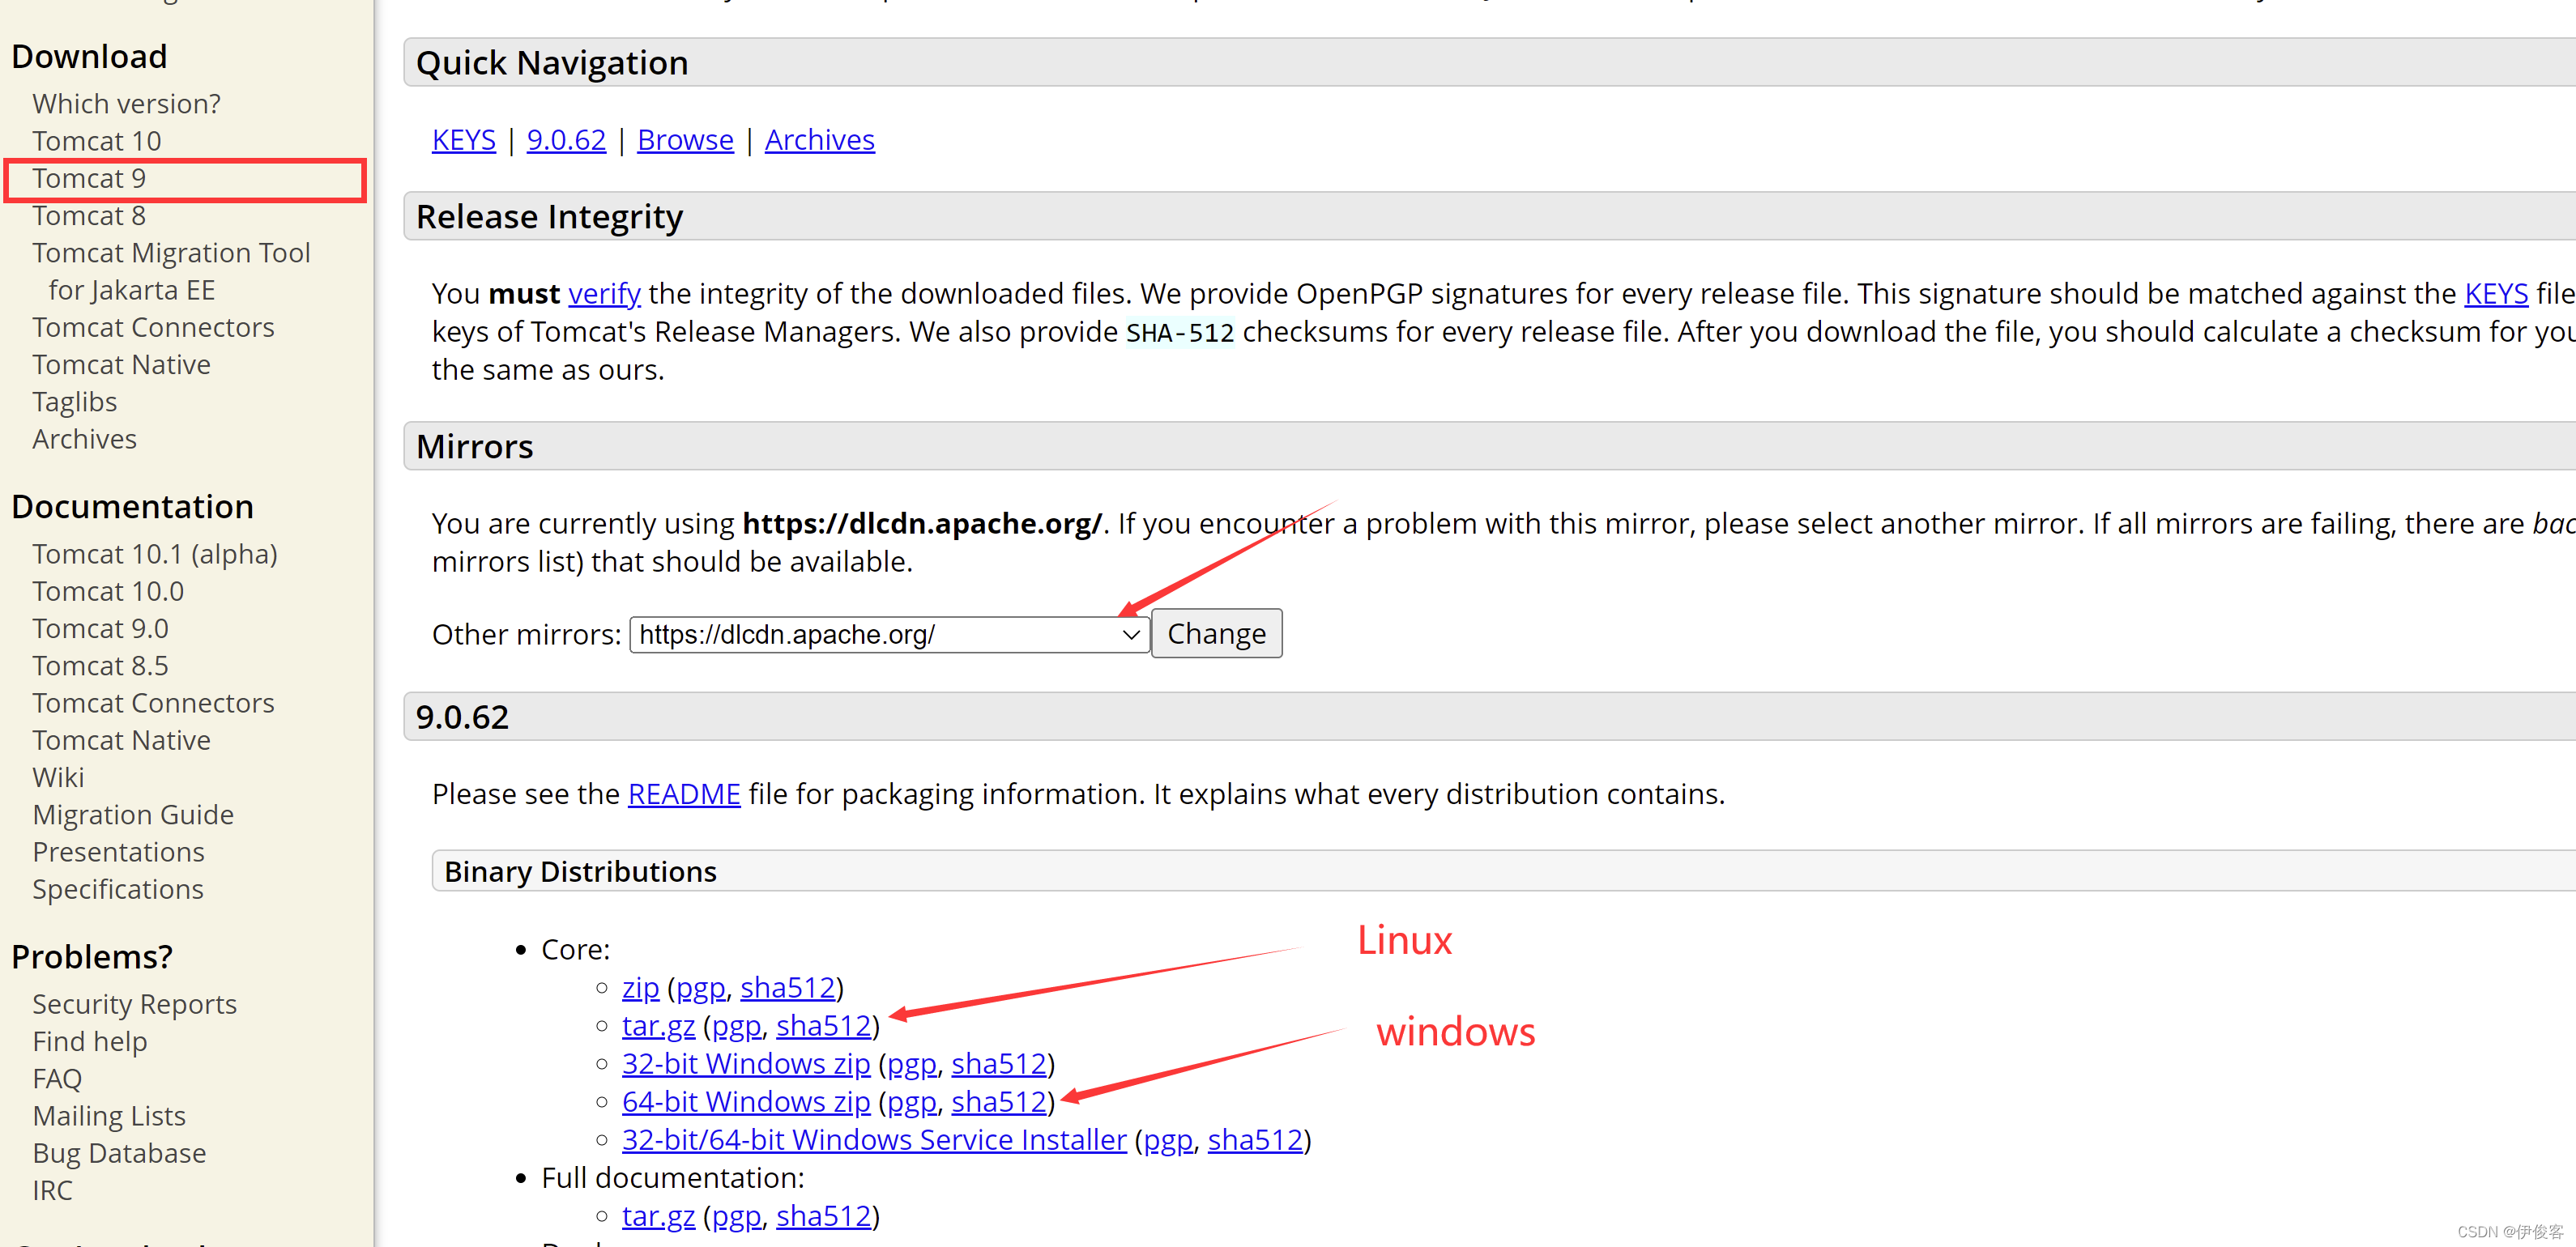Open Tomcat 10.0 documentation
Screen dimensions: 2576x1247
(x=108, y=592)
